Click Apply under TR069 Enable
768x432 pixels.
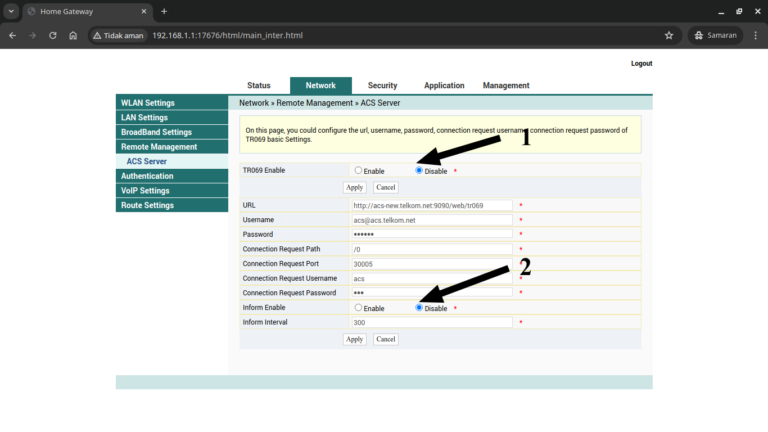click(354, 188)
